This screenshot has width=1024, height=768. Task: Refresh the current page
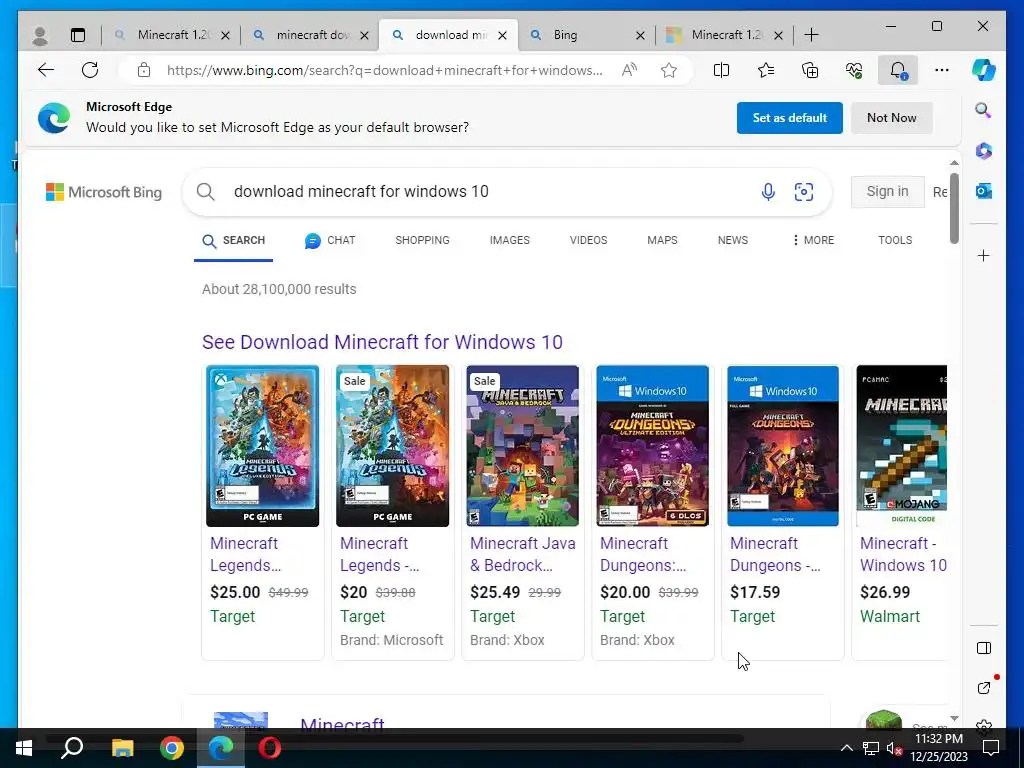(90, 70)
